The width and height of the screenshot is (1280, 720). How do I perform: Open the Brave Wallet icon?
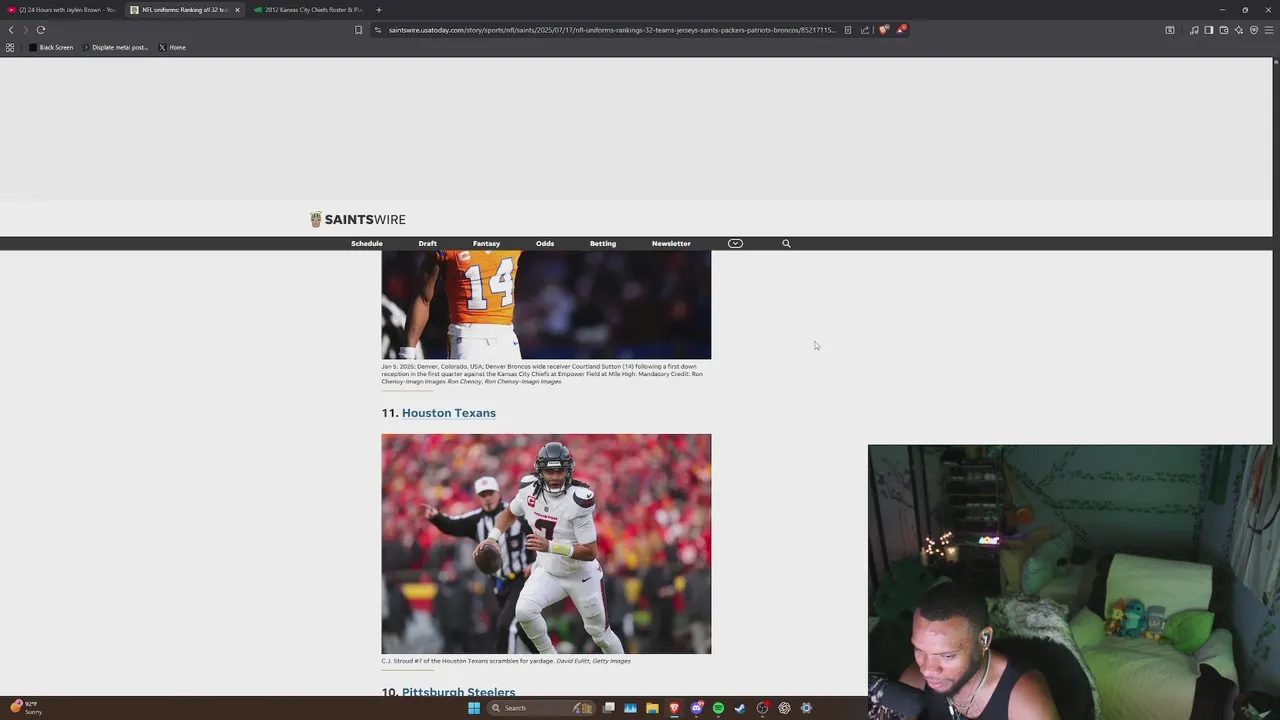(x=1224, y=30)
